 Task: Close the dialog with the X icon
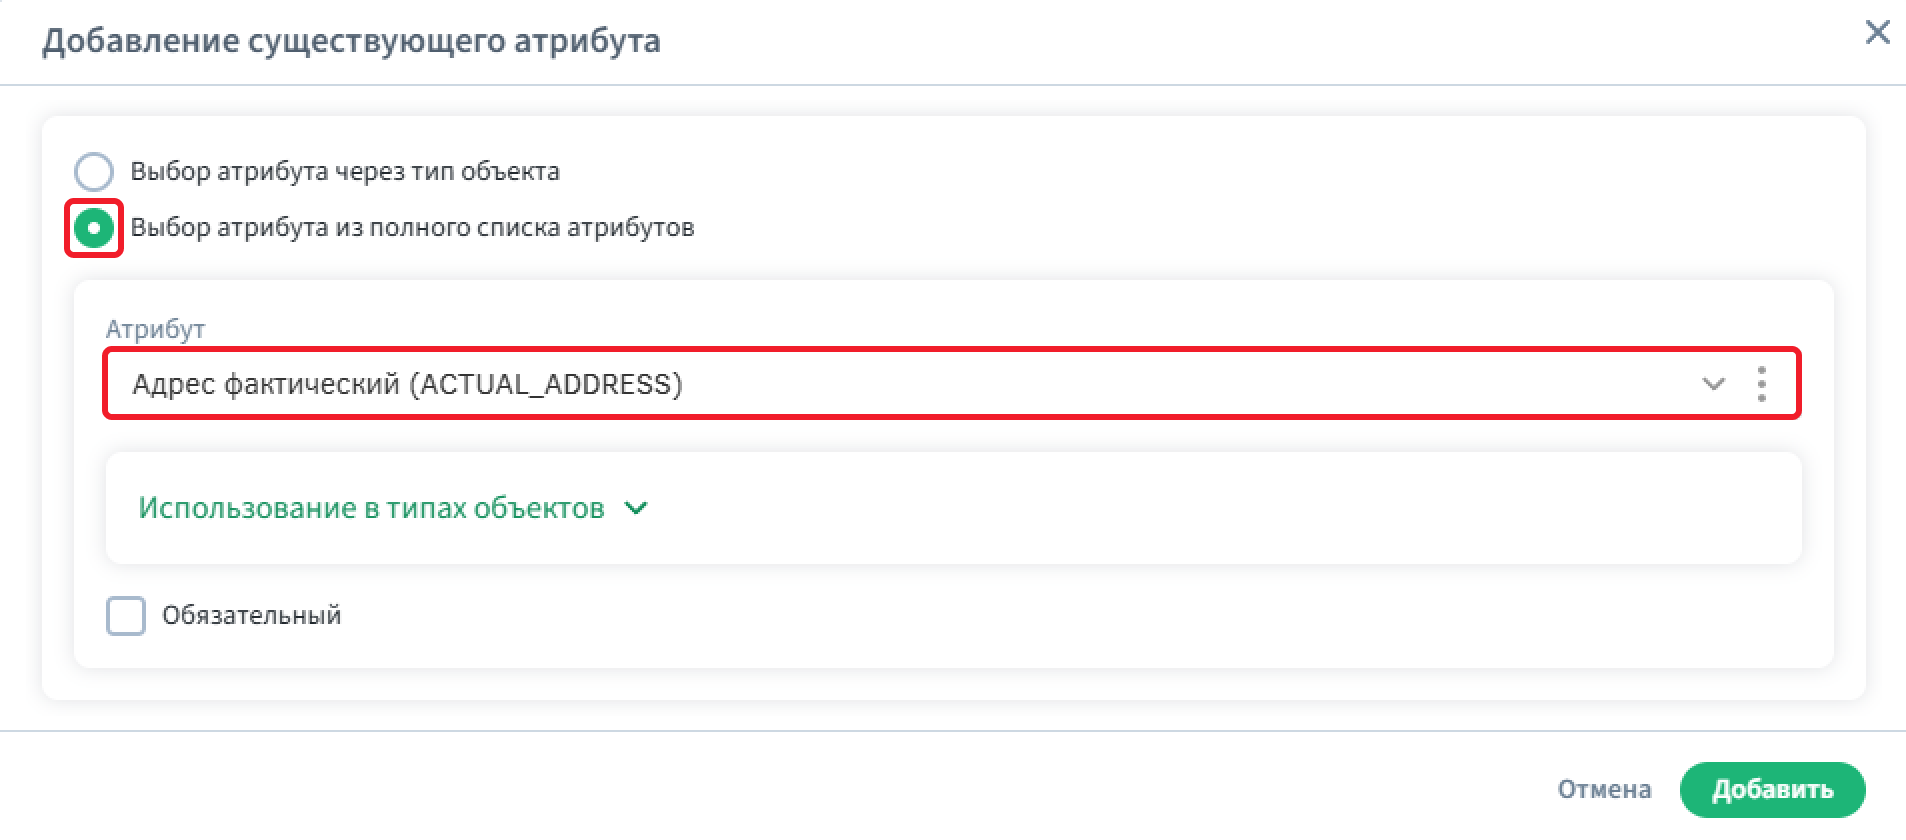1877,33
